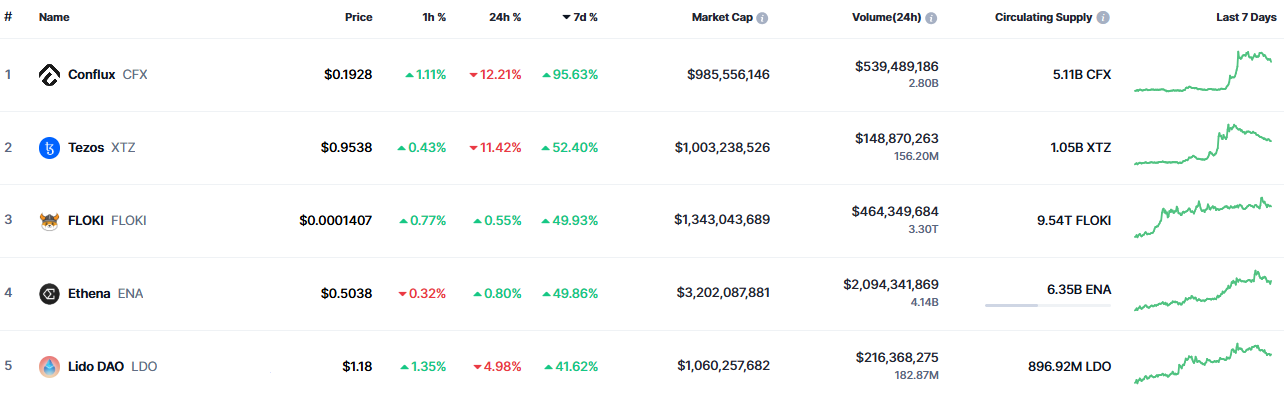Click Ethena volume $2,094,341,869
Image resolution: width=1284 pixels, height=414 pixels.
coord(891,285)
